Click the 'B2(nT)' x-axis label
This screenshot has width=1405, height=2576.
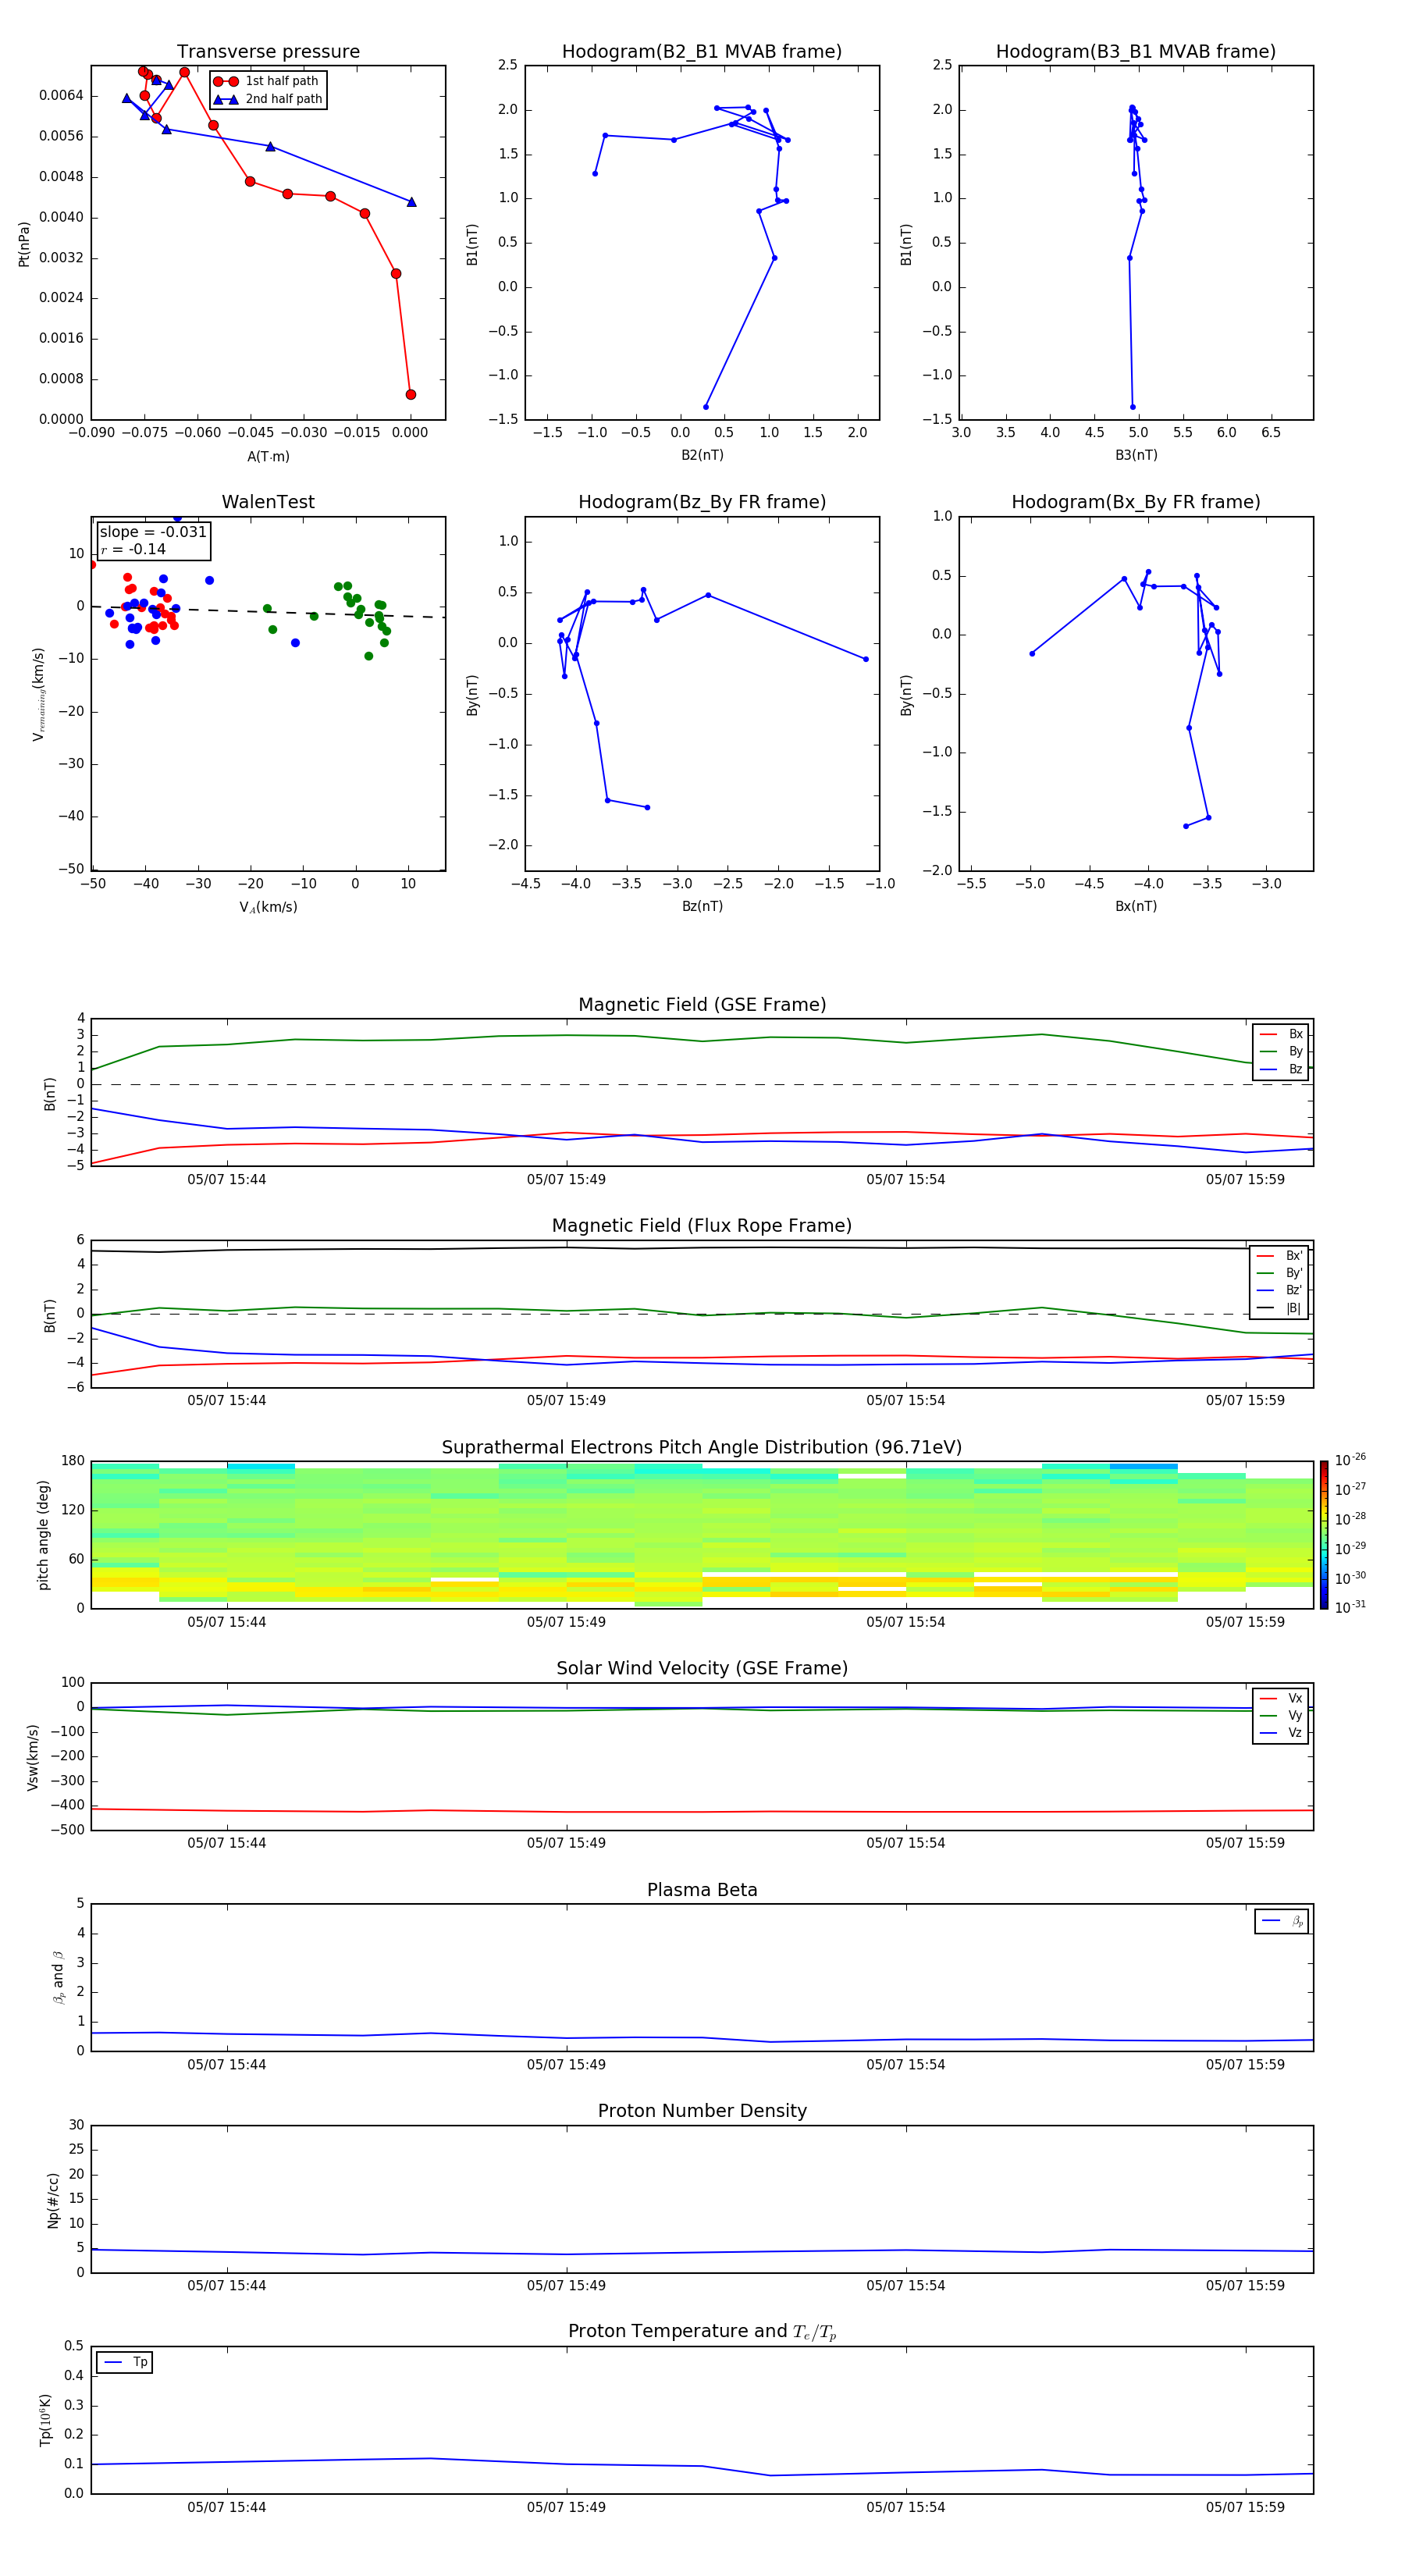[x=702, y=455]
